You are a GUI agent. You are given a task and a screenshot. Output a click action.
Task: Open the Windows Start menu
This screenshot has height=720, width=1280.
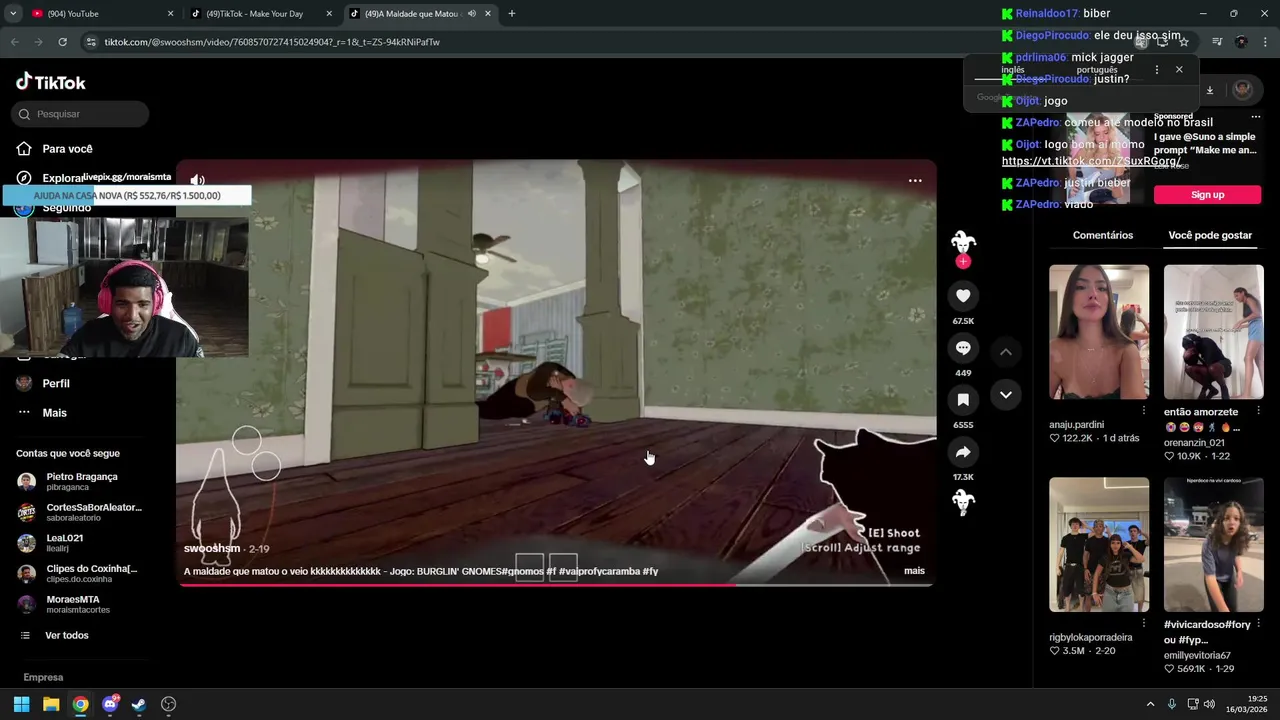click(21, 704)
